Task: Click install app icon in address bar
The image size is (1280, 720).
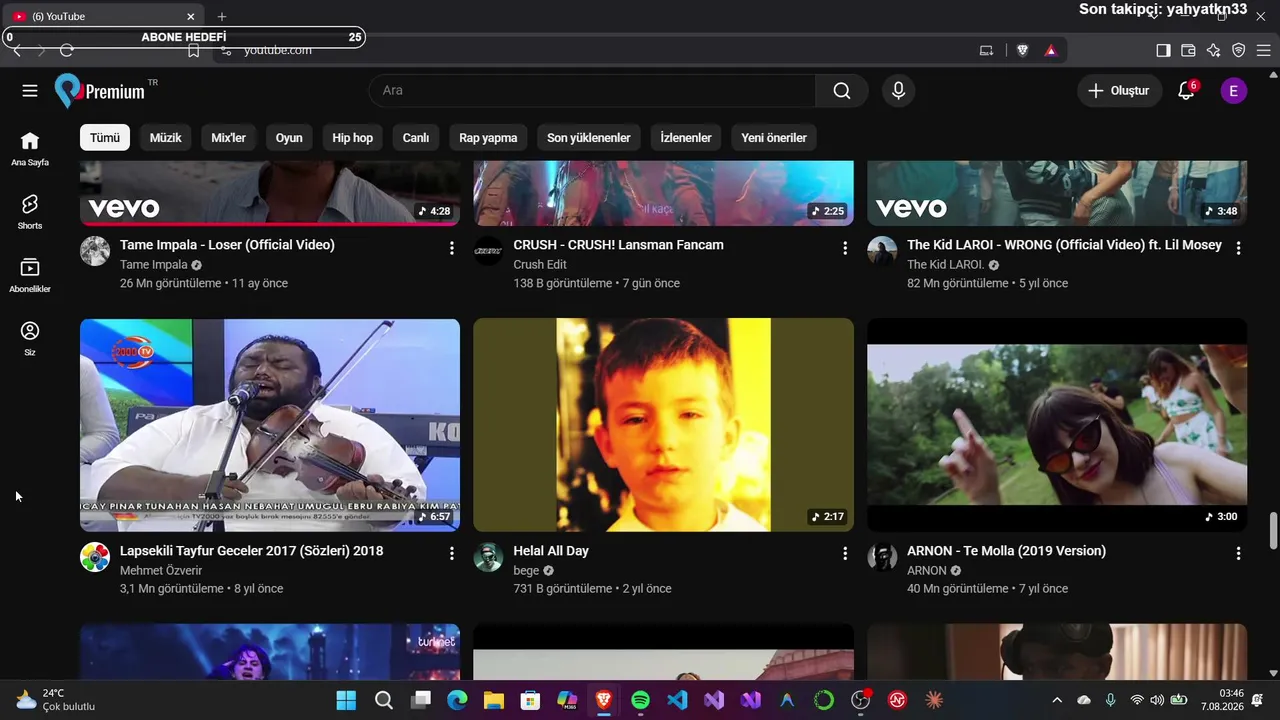Action: pyautogui.click(x=986, y=50)
